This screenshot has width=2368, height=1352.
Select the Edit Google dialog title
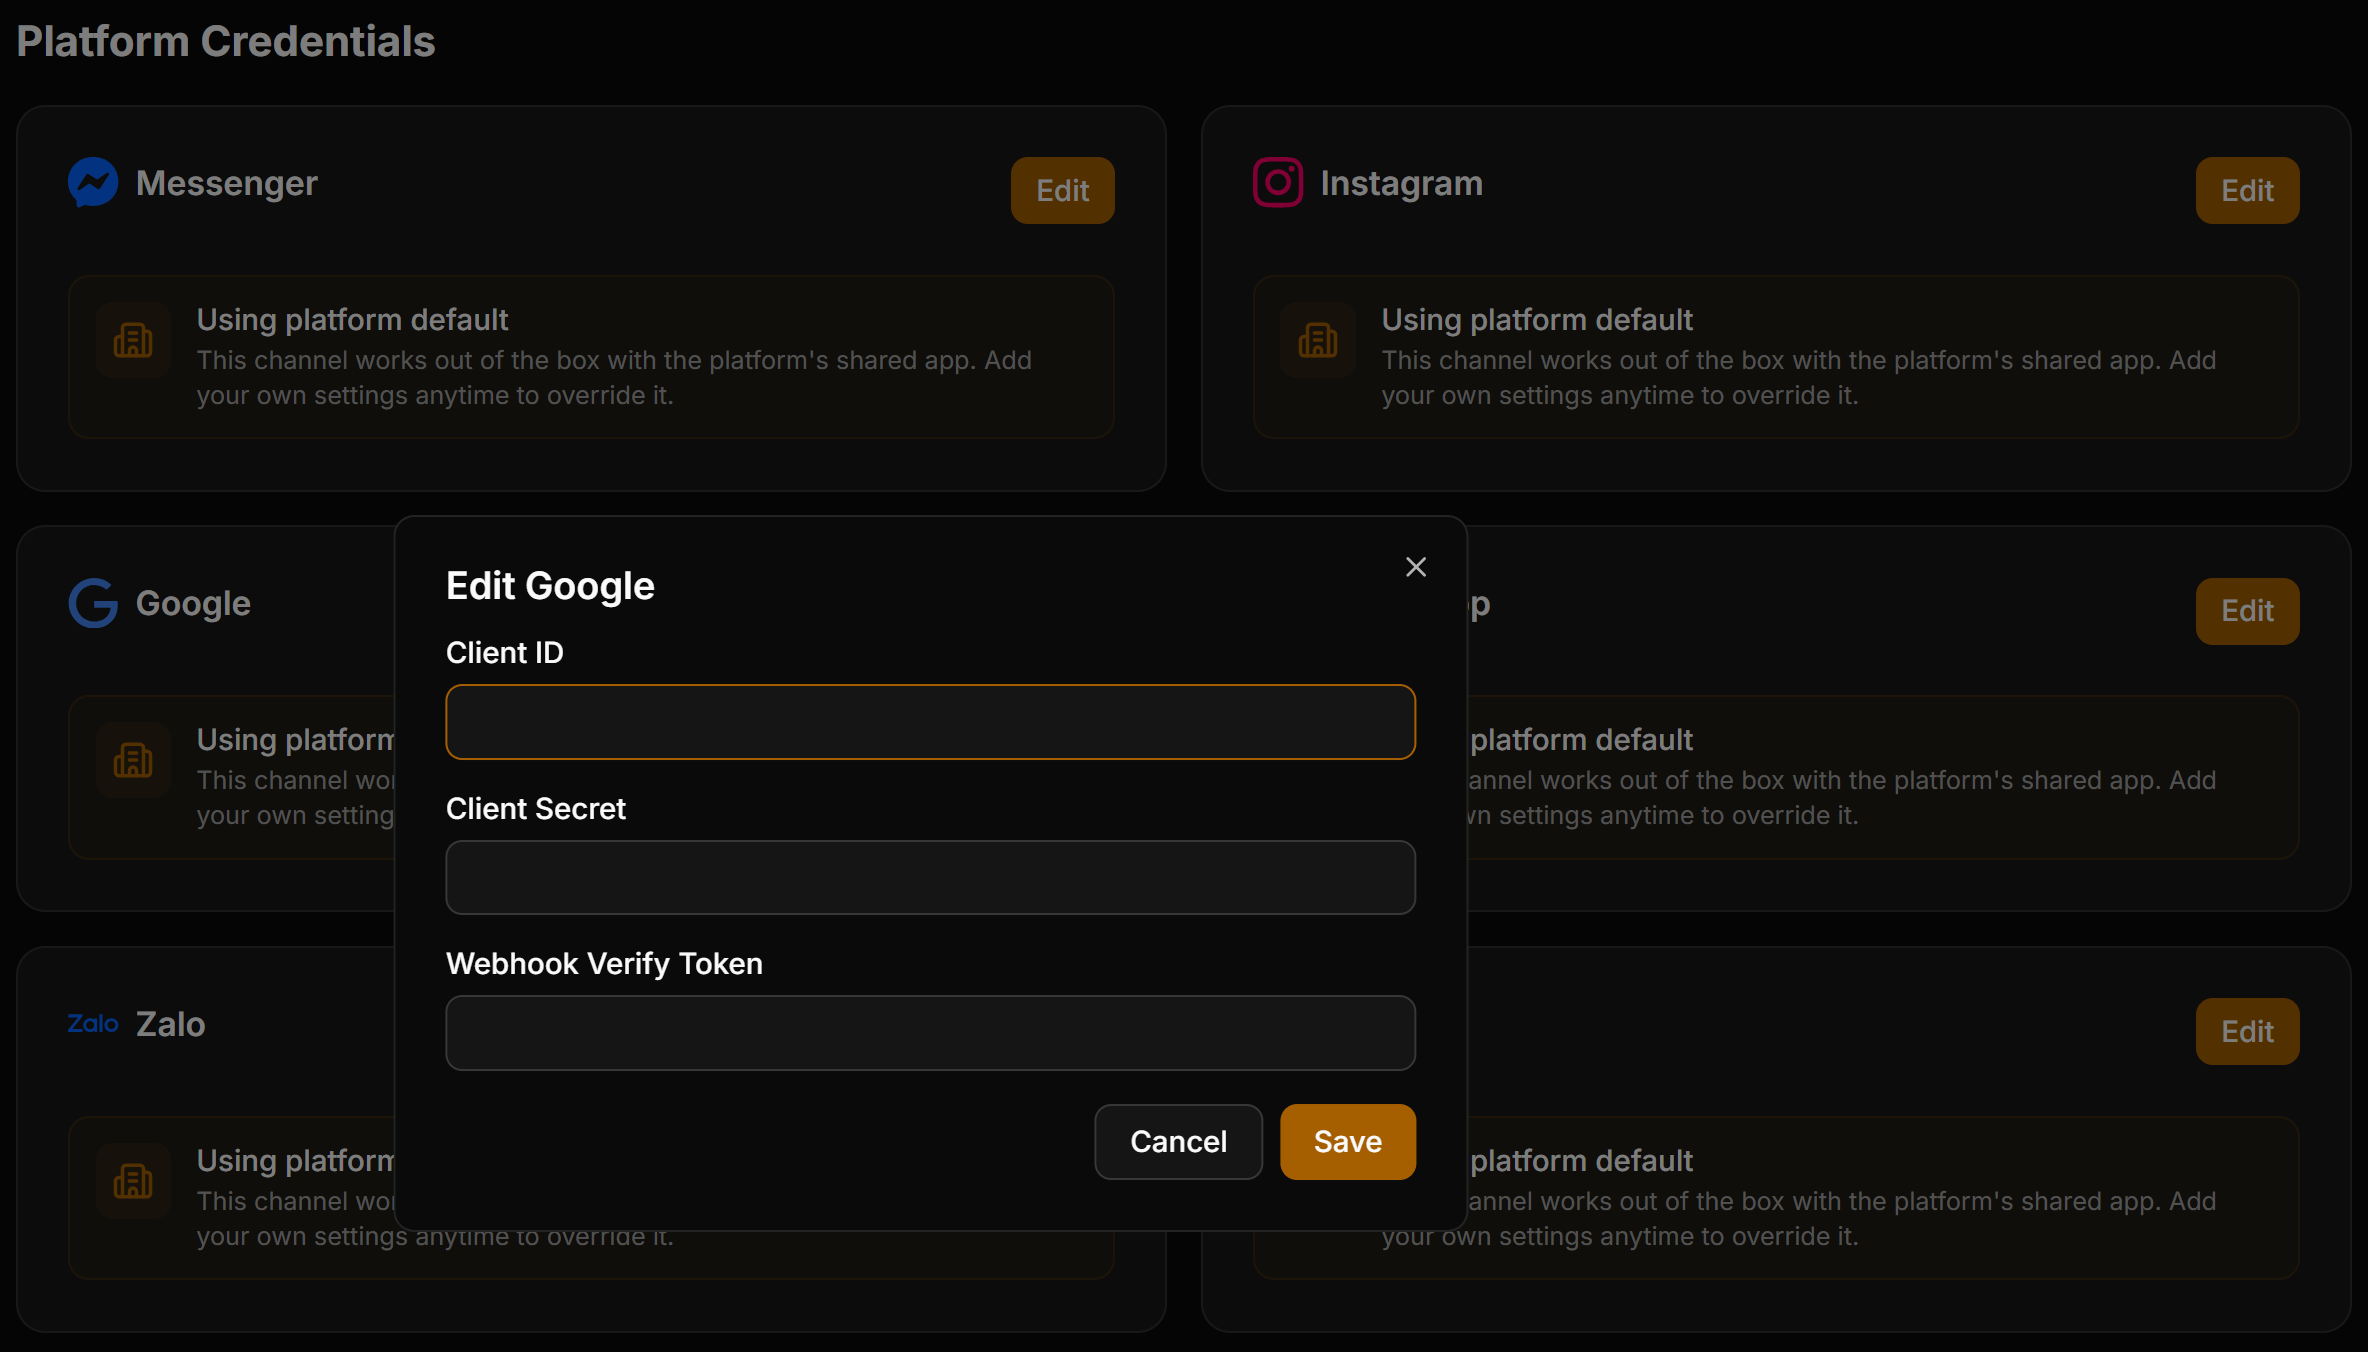pyautogui.click(x=550, y=586)
